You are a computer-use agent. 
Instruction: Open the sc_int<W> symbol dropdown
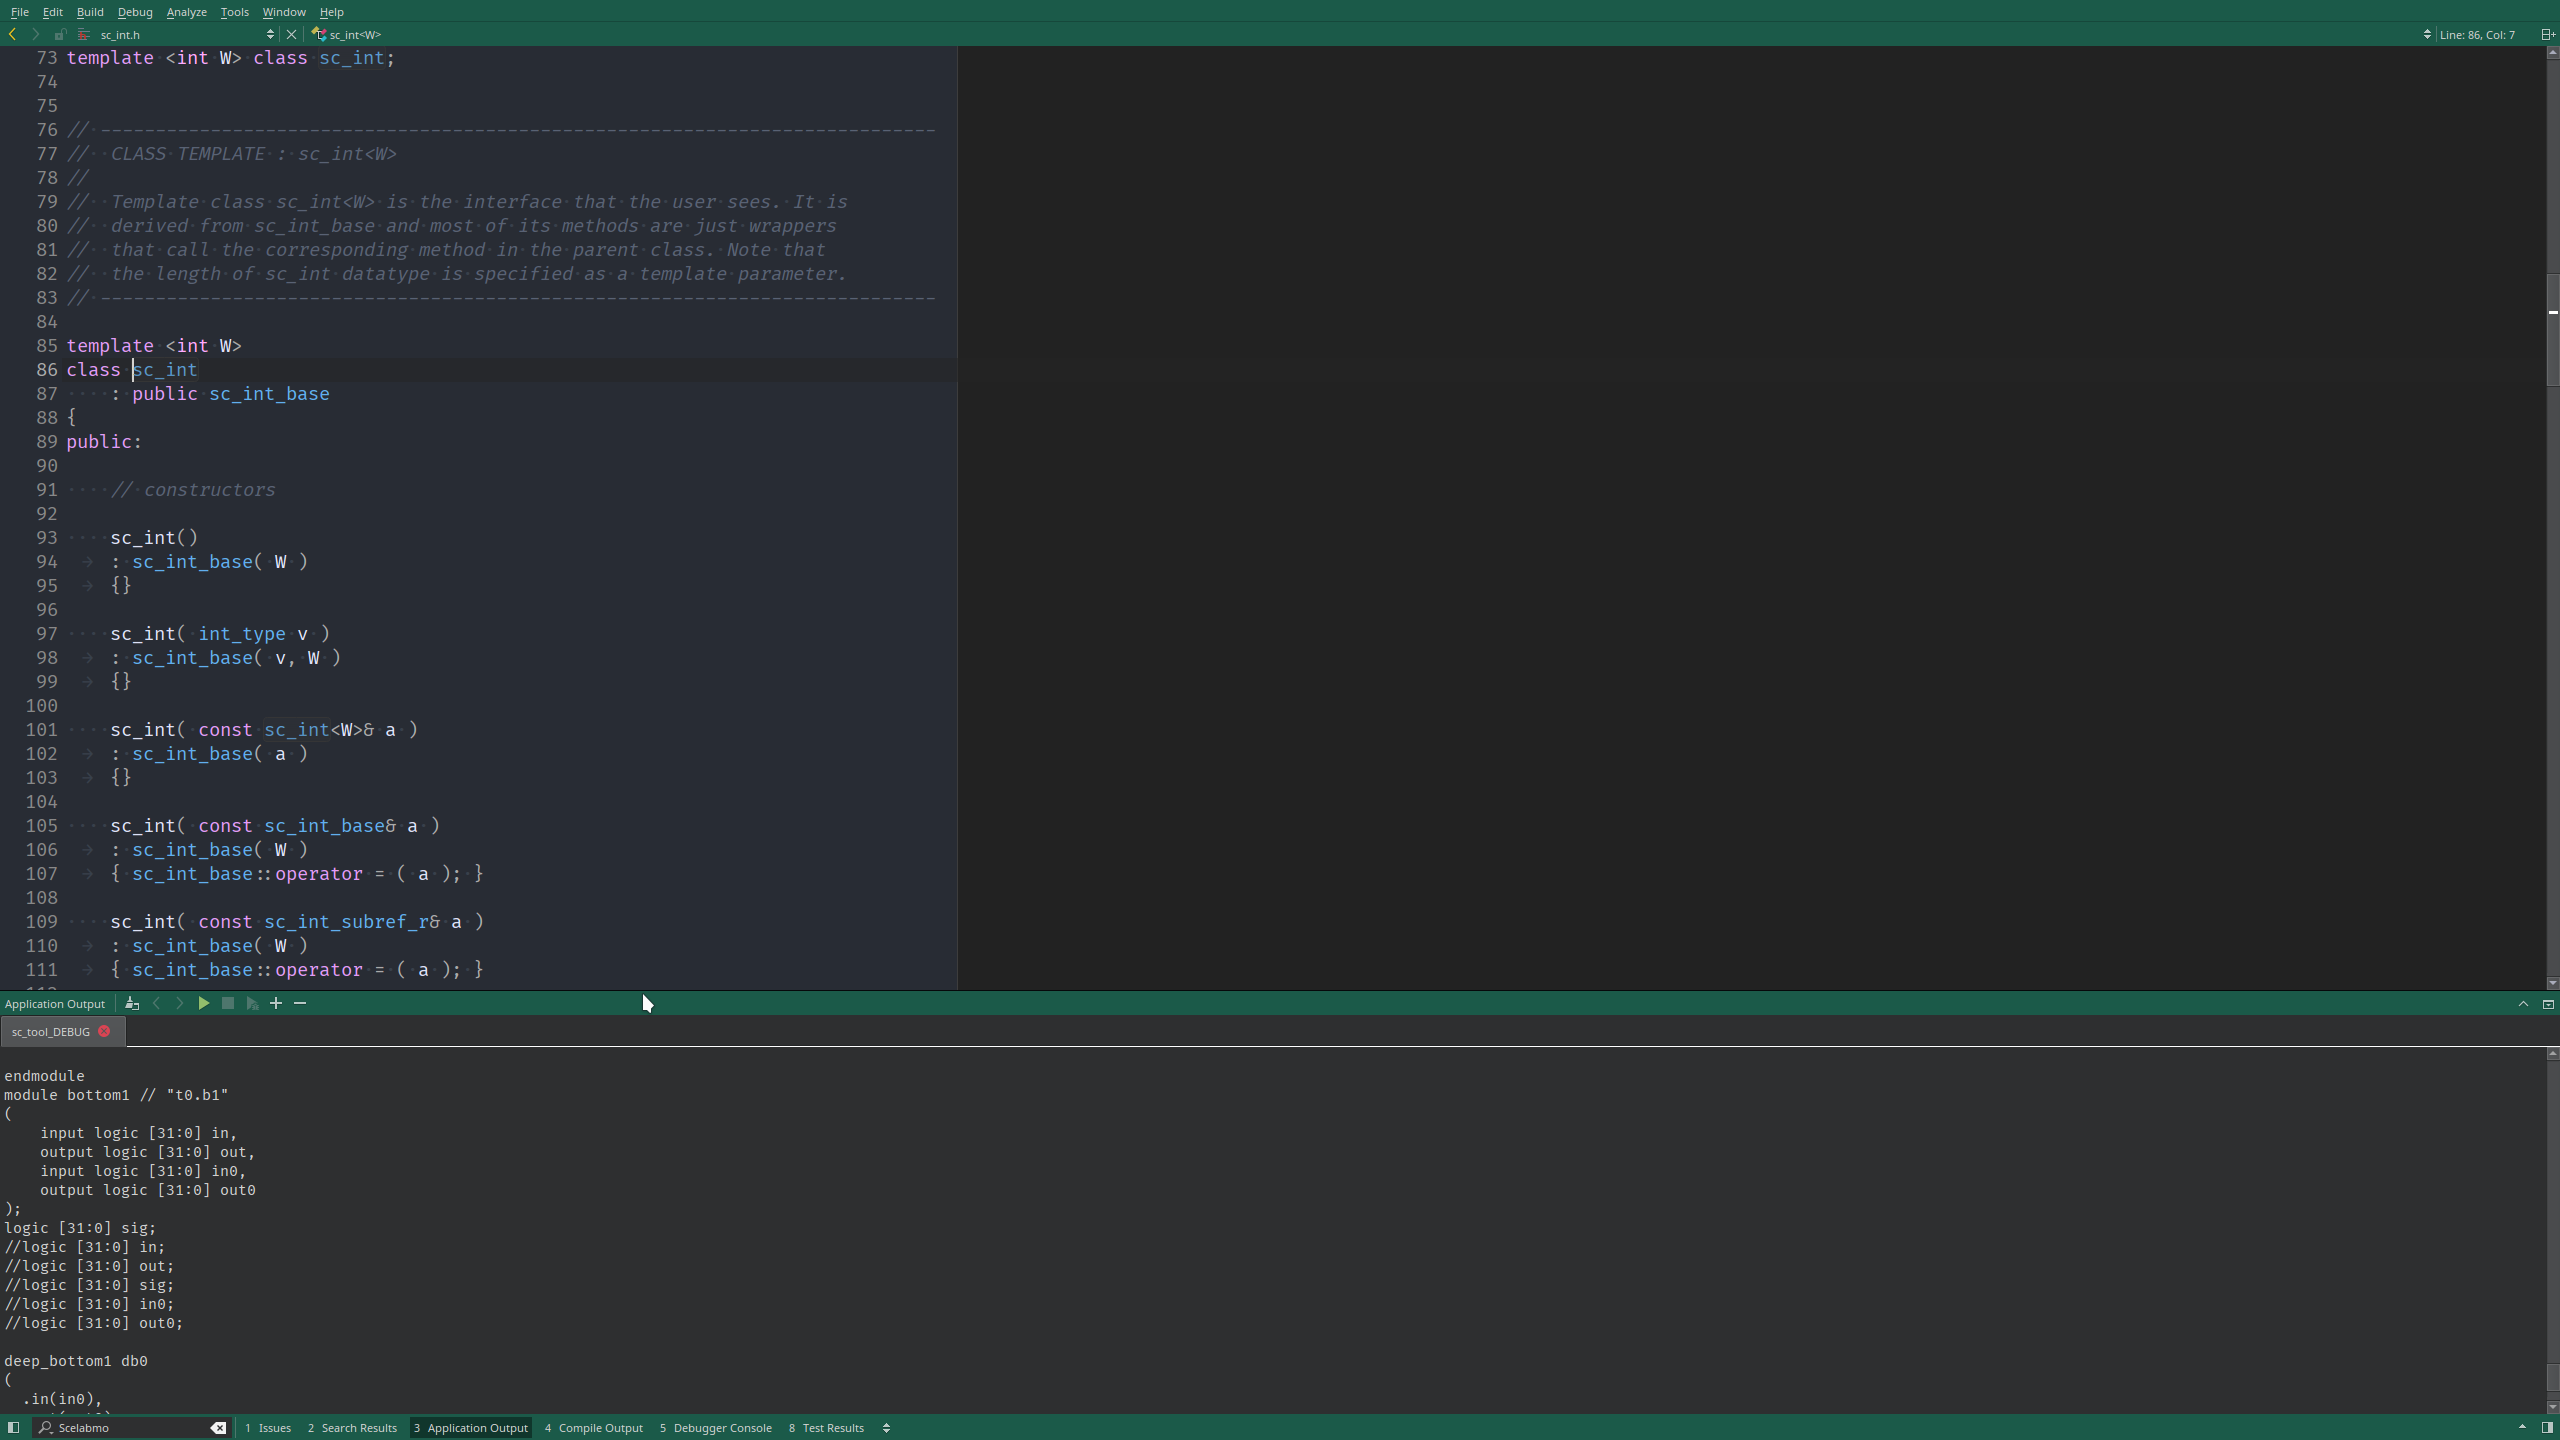[355, 34]
